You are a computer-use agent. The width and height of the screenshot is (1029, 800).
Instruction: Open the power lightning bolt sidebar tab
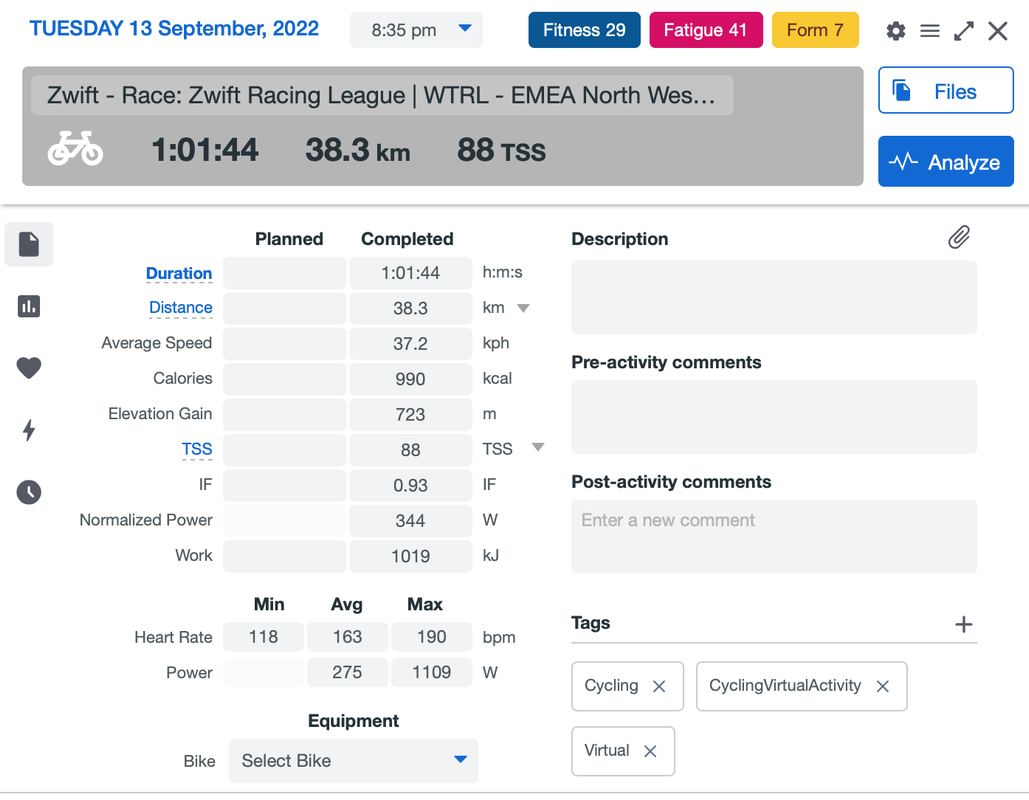(x=29, y=430)
